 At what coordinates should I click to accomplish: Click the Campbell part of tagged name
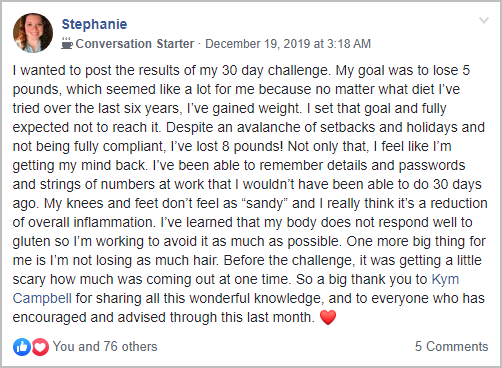click(x=42, y=298)
